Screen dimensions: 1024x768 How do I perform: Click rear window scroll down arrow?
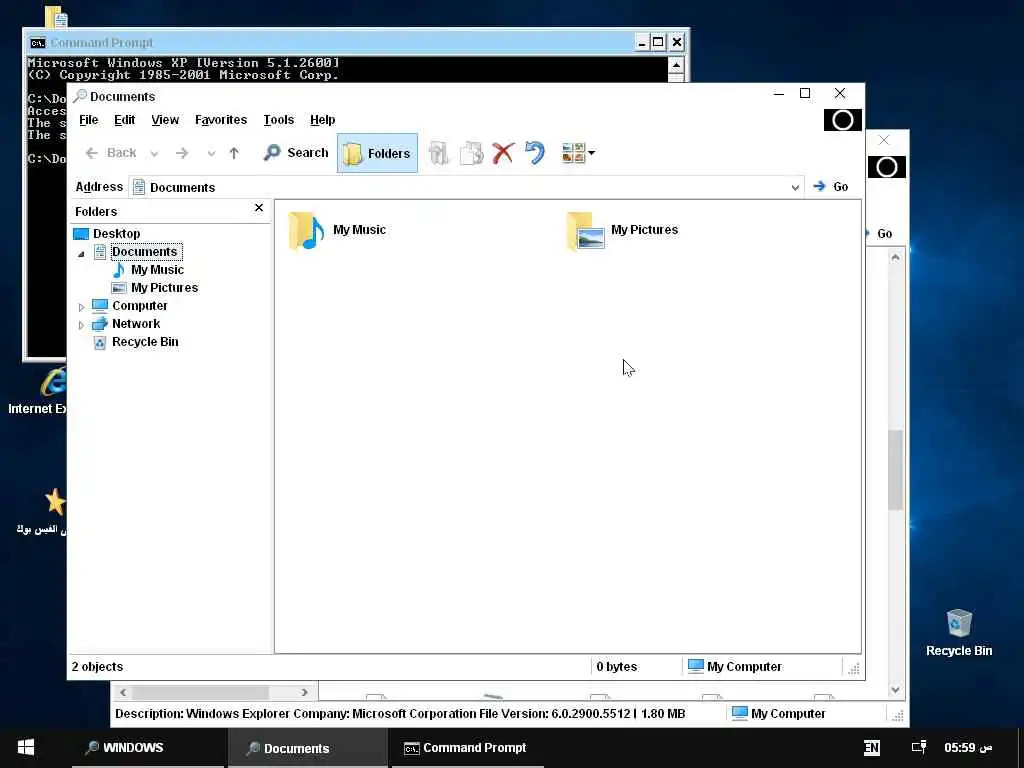click(895, 690)
